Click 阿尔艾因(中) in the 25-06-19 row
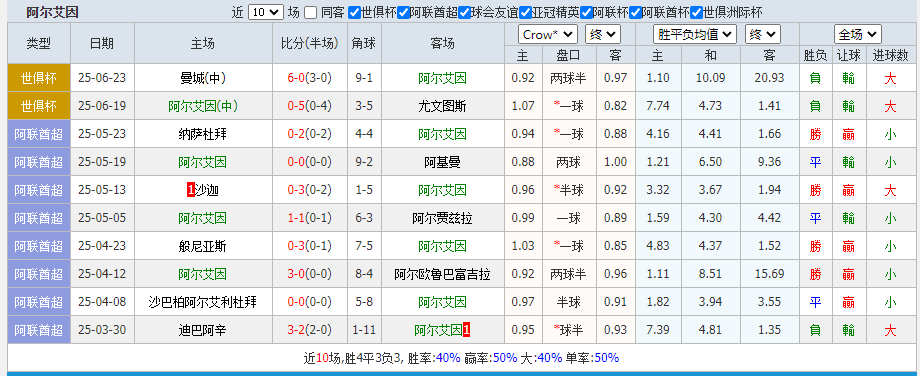920x376 pixels. tap(203, 106)
